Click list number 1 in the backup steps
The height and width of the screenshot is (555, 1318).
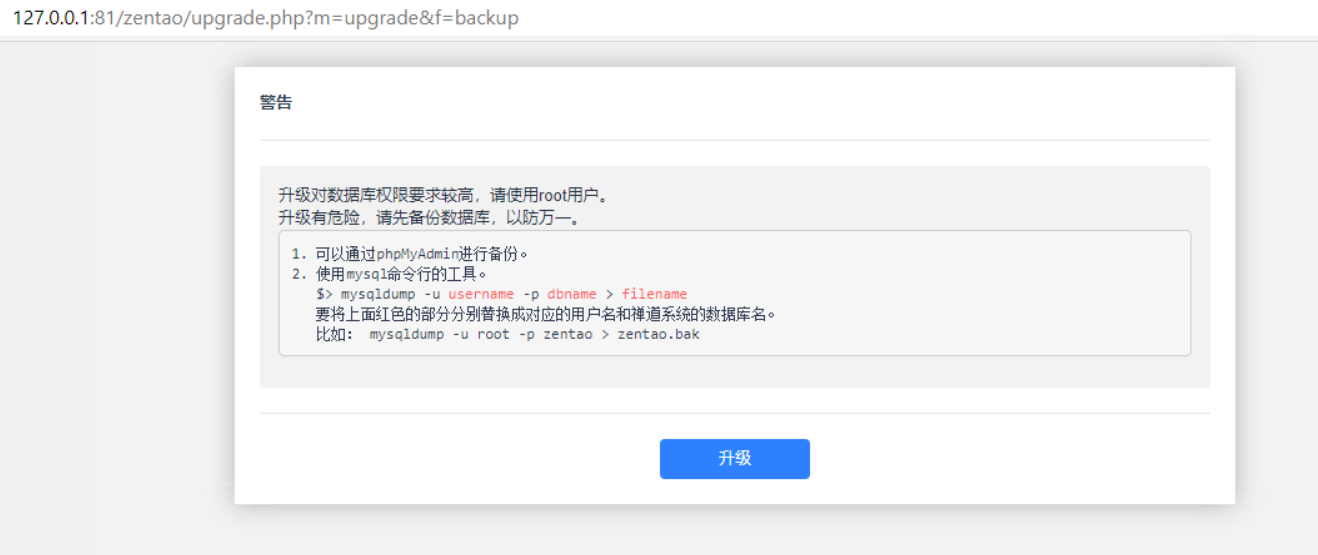point(298,254)
